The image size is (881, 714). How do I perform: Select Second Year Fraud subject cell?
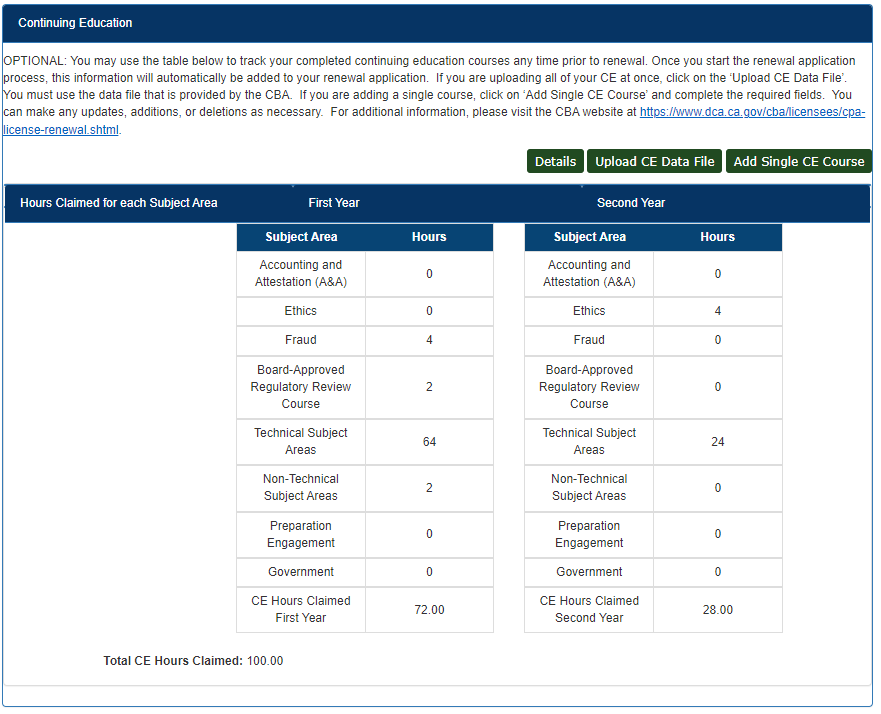coord(589,340)
